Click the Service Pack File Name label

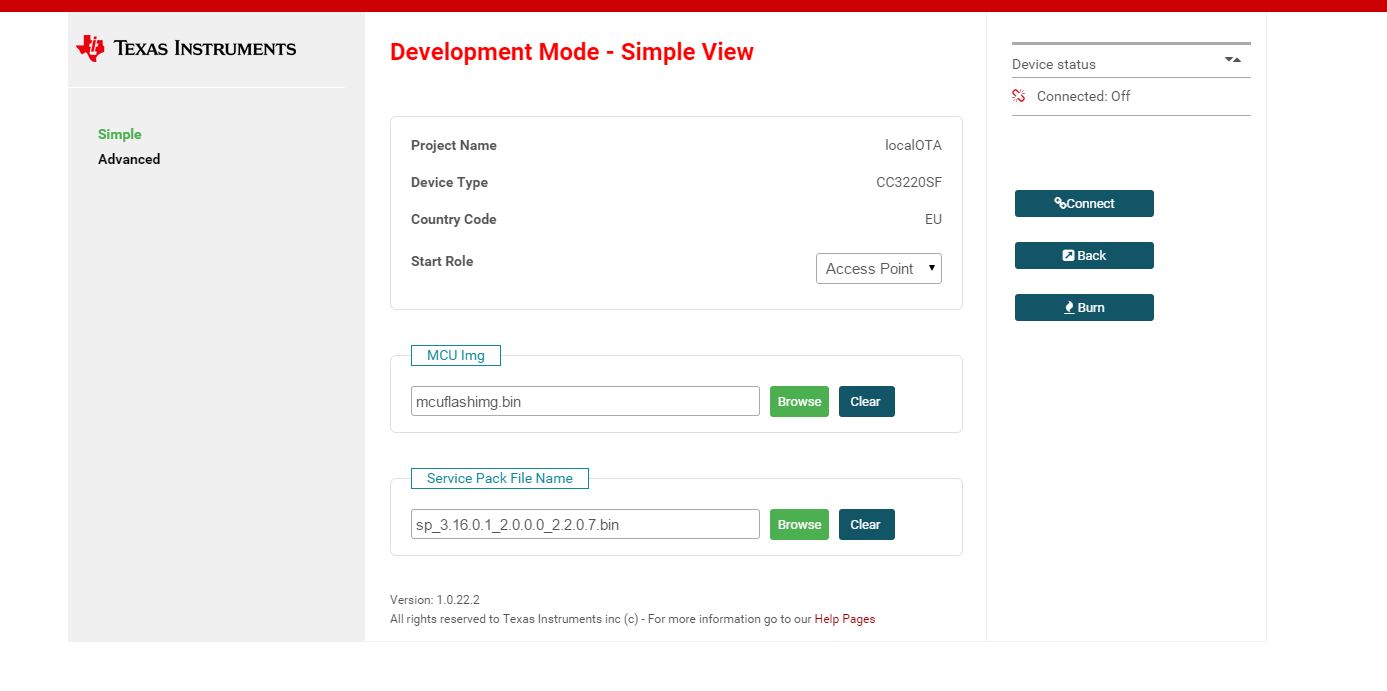500,478
